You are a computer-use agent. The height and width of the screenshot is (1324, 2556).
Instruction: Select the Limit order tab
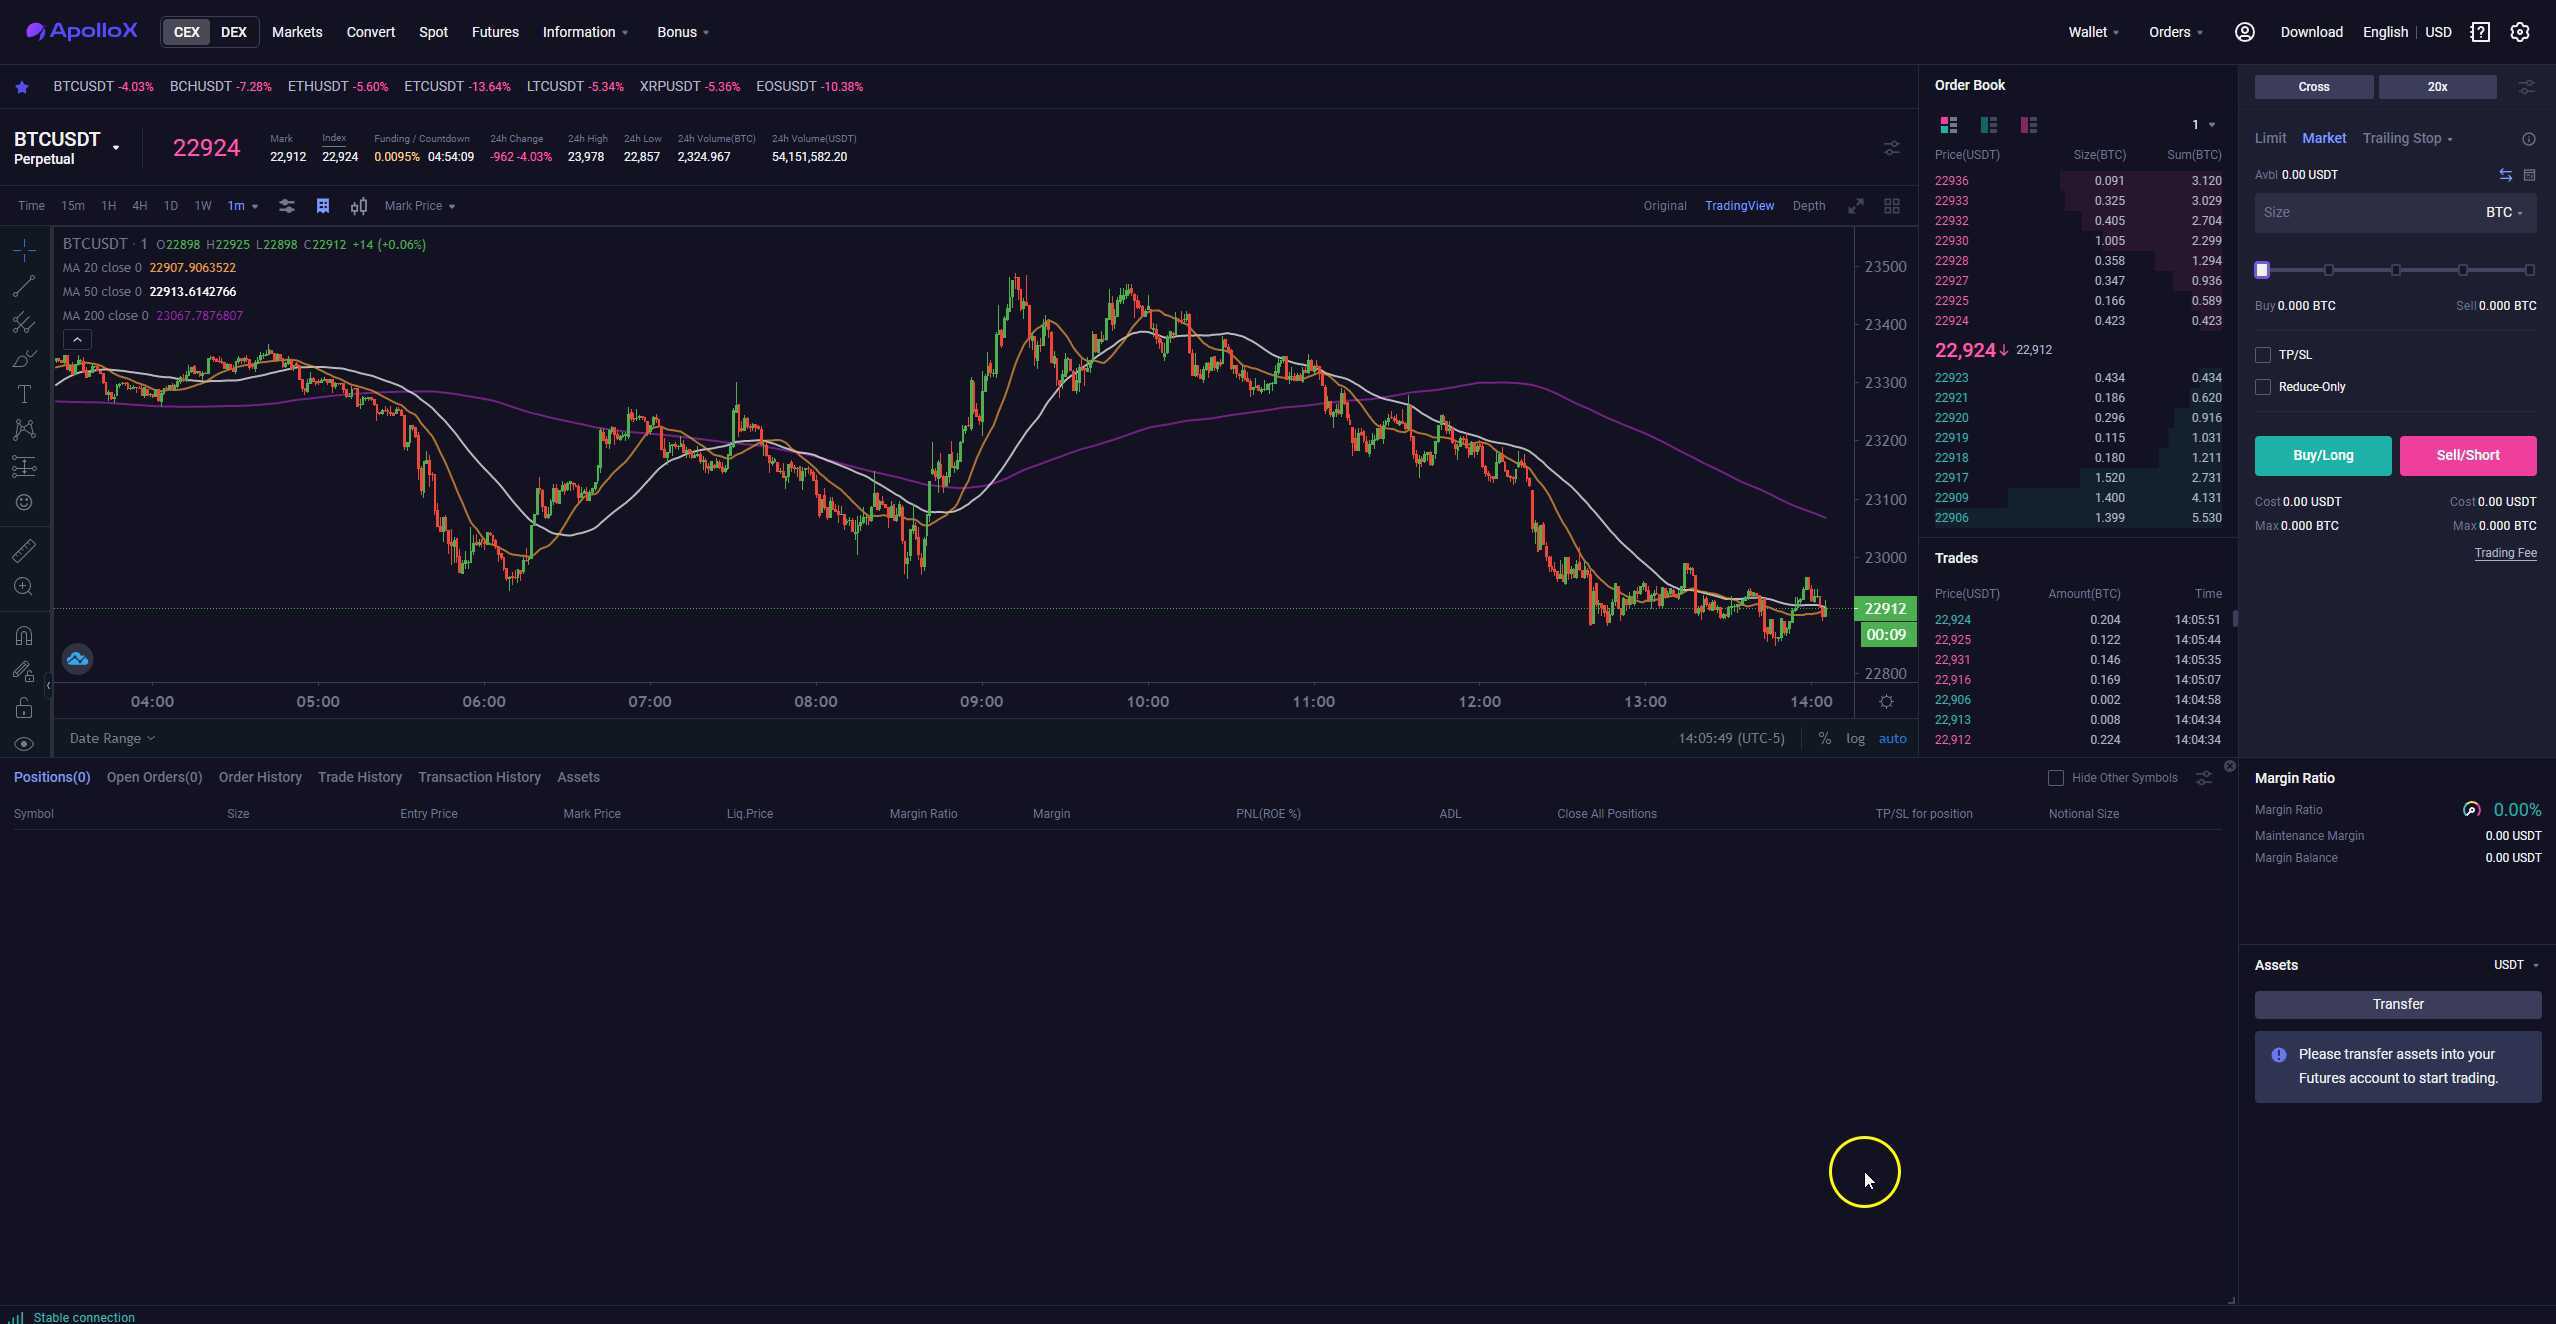pos(2270,138)
